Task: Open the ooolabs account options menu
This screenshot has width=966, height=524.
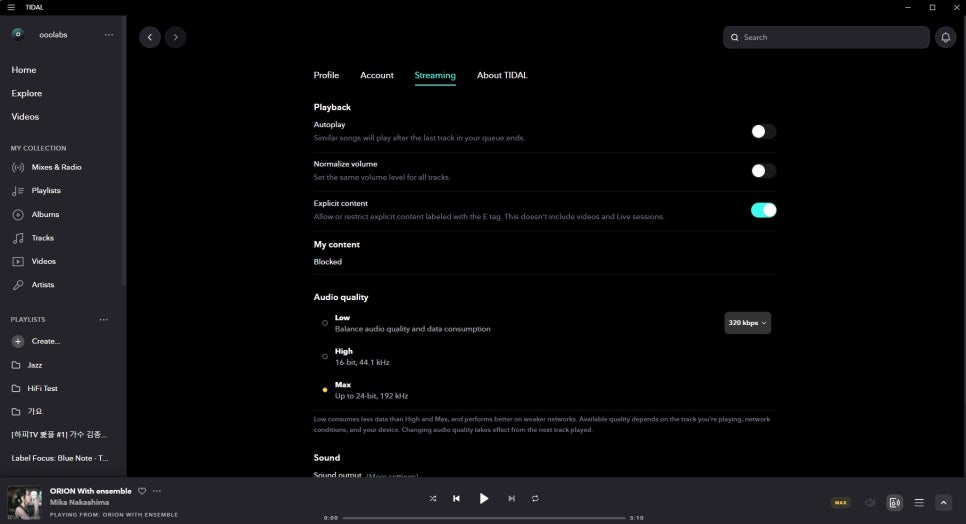Action: click(x=109, y=34)
